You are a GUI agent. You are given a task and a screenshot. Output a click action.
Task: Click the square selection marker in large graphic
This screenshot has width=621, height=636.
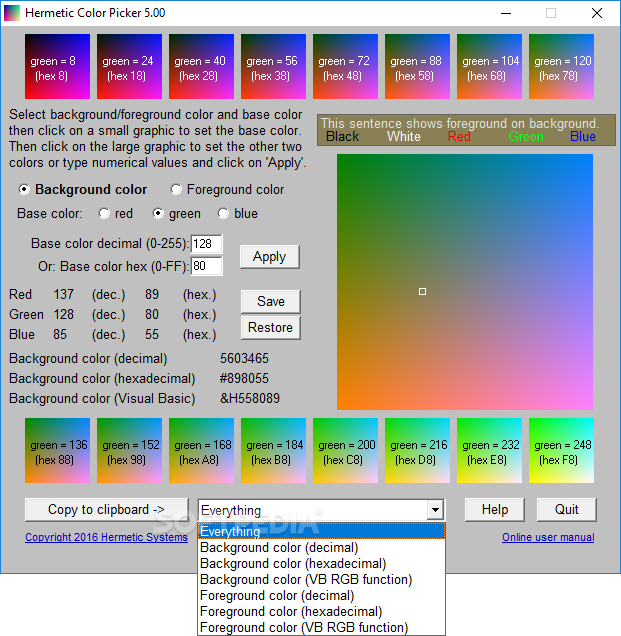coord(422,292)
